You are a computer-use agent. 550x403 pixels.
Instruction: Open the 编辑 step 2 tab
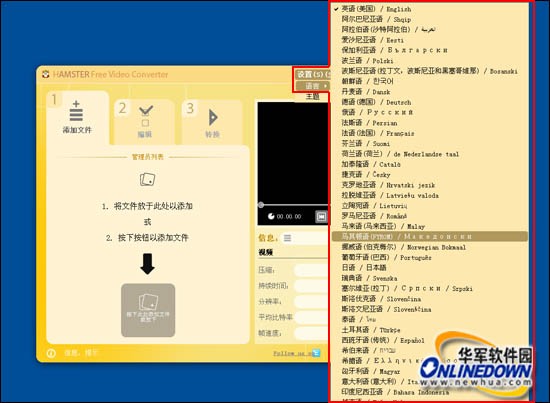click(145, 122)
